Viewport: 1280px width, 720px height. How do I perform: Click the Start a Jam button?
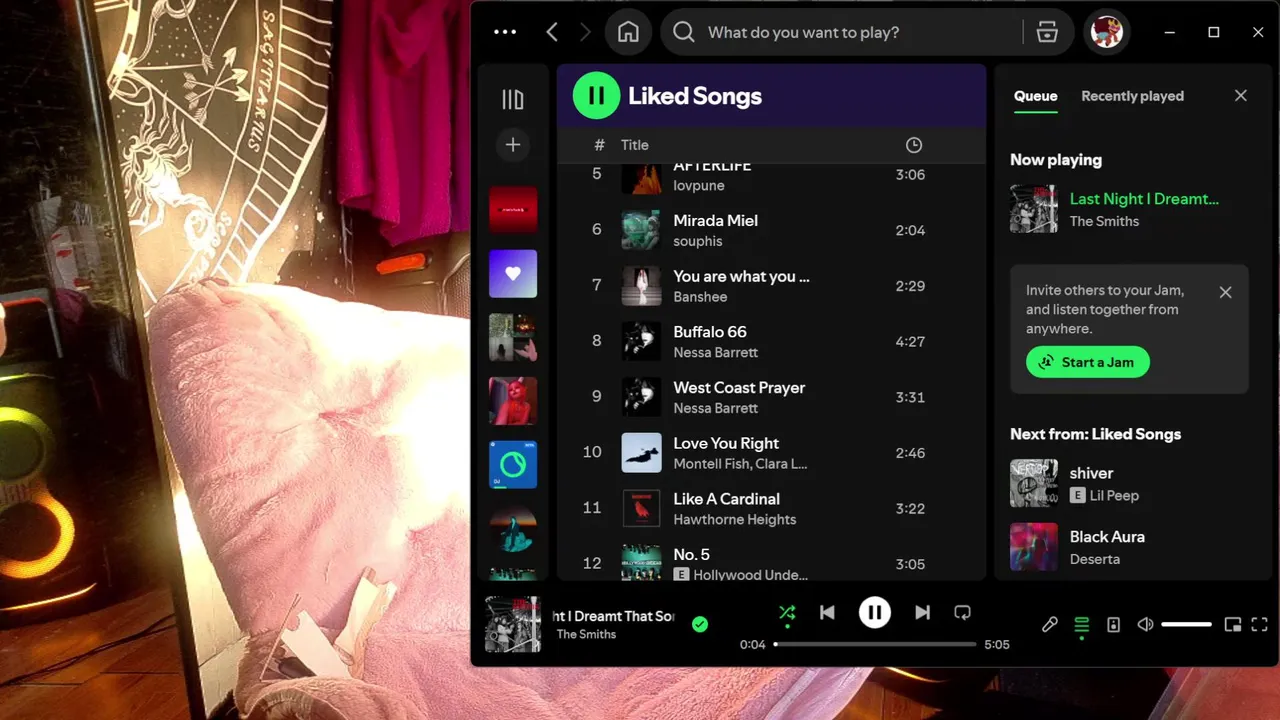(x=1088, y=362)
